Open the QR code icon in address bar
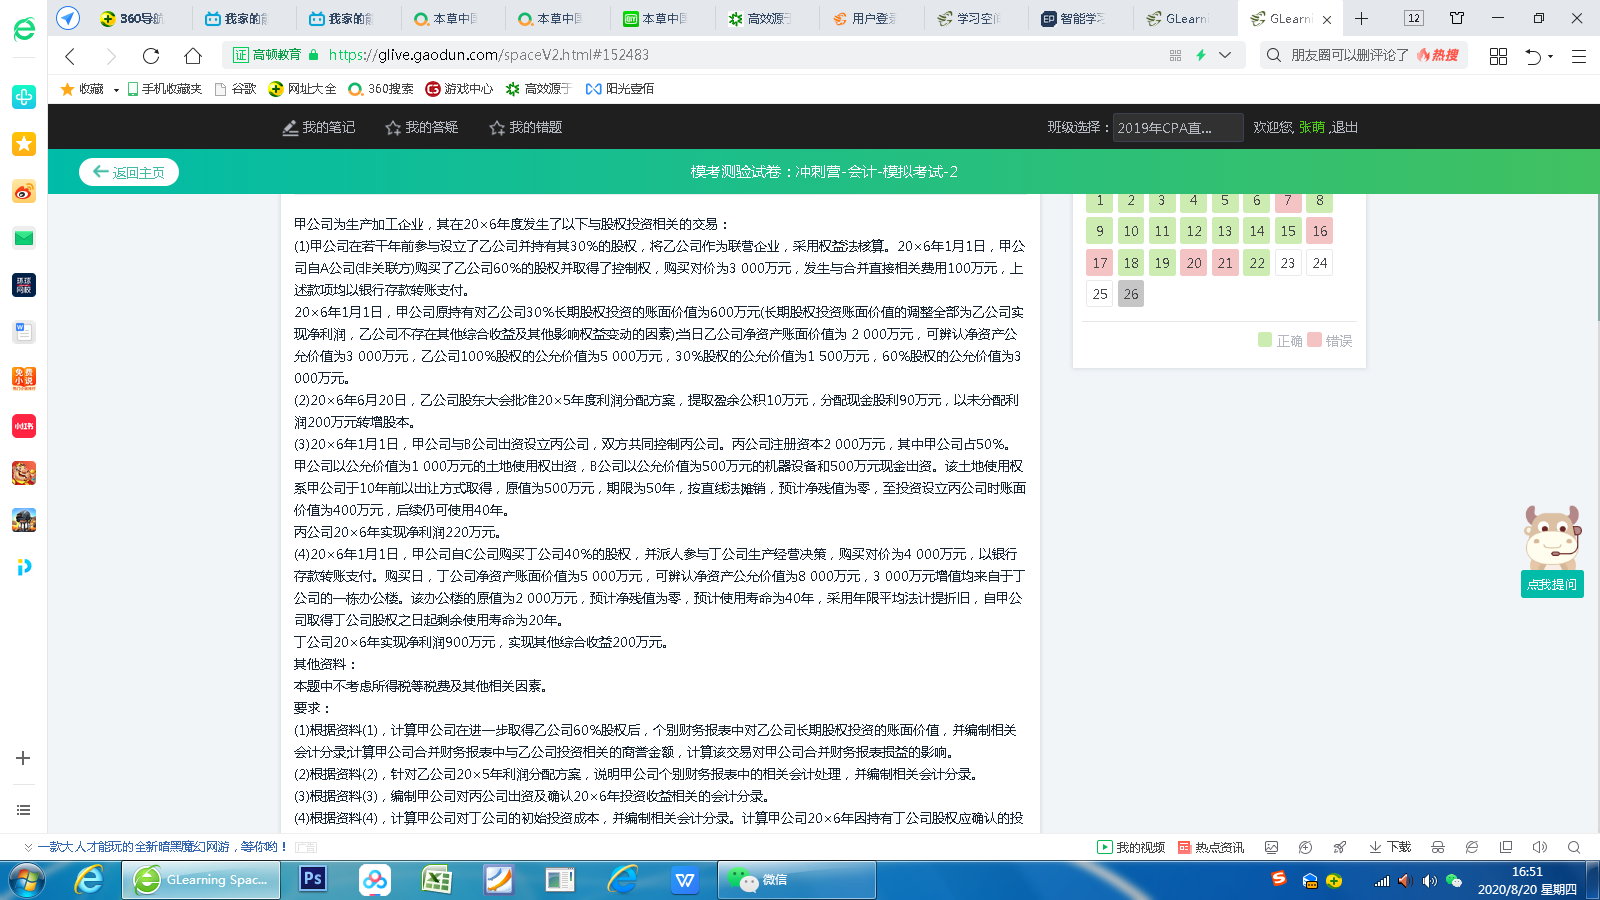The height and width of the screenshot is (900, 1600). pos(1175,56)
